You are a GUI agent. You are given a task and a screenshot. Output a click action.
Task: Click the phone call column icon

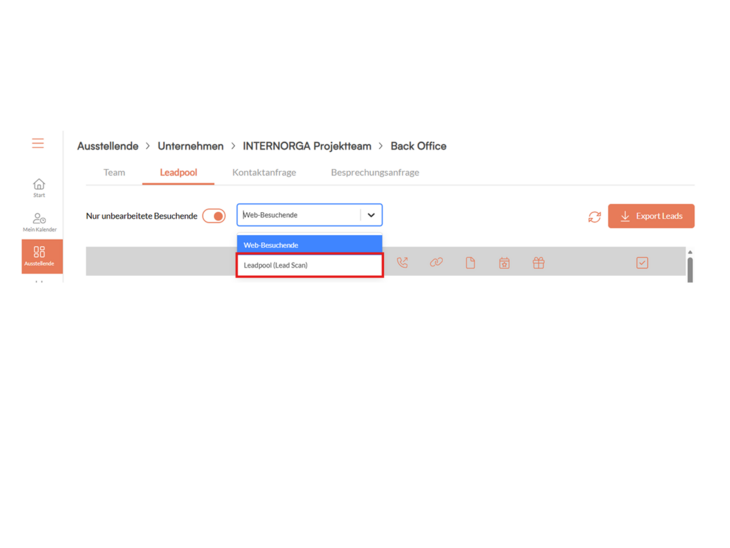(402, 263)
